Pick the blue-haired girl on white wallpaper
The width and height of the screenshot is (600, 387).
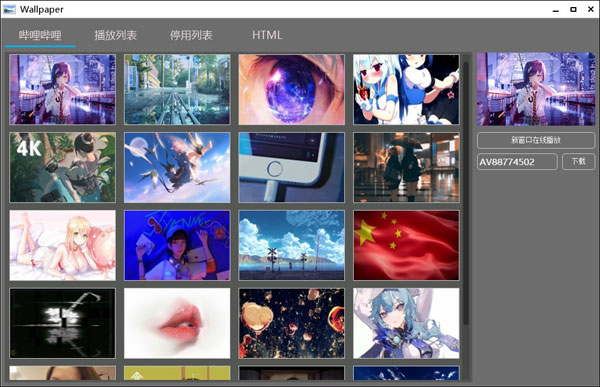click(406, 323)
